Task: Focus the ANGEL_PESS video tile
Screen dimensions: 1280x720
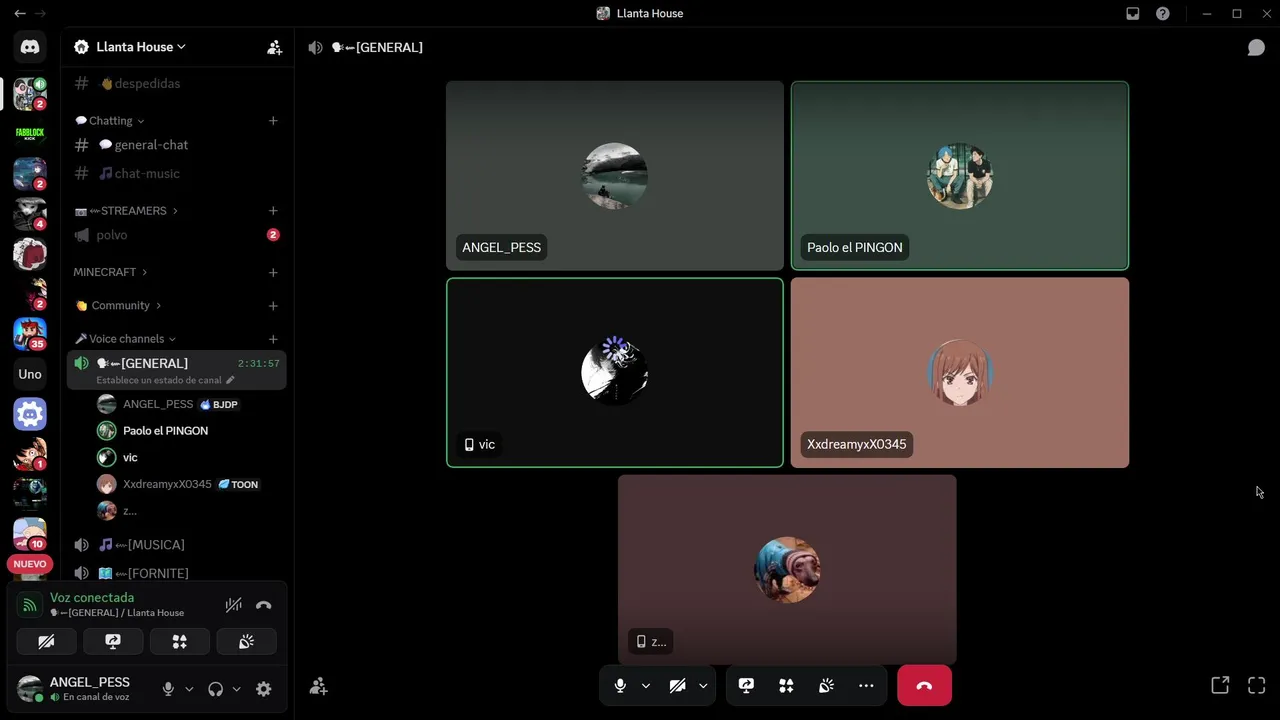Action: (615, 176)
